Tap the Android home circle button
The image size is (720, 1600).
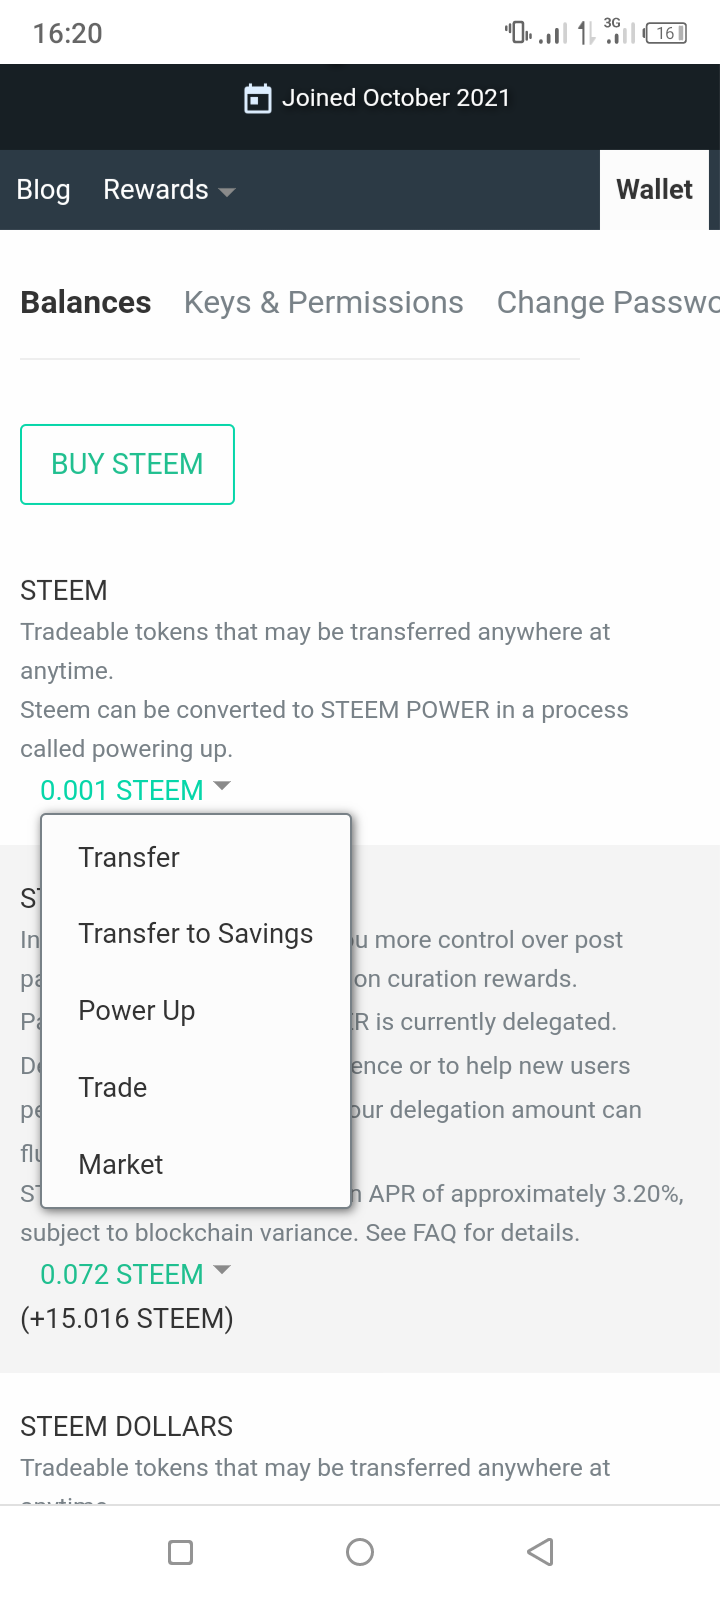[360, 1552]
